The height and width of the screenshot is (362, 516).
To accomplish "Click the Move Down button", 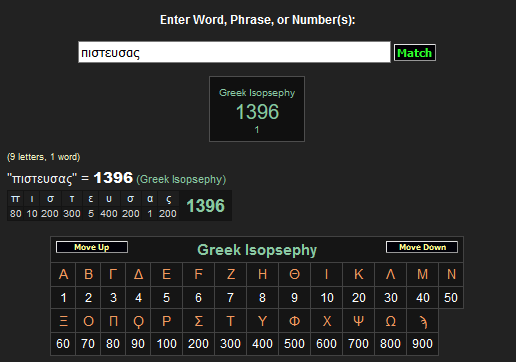I will [422, 247].
